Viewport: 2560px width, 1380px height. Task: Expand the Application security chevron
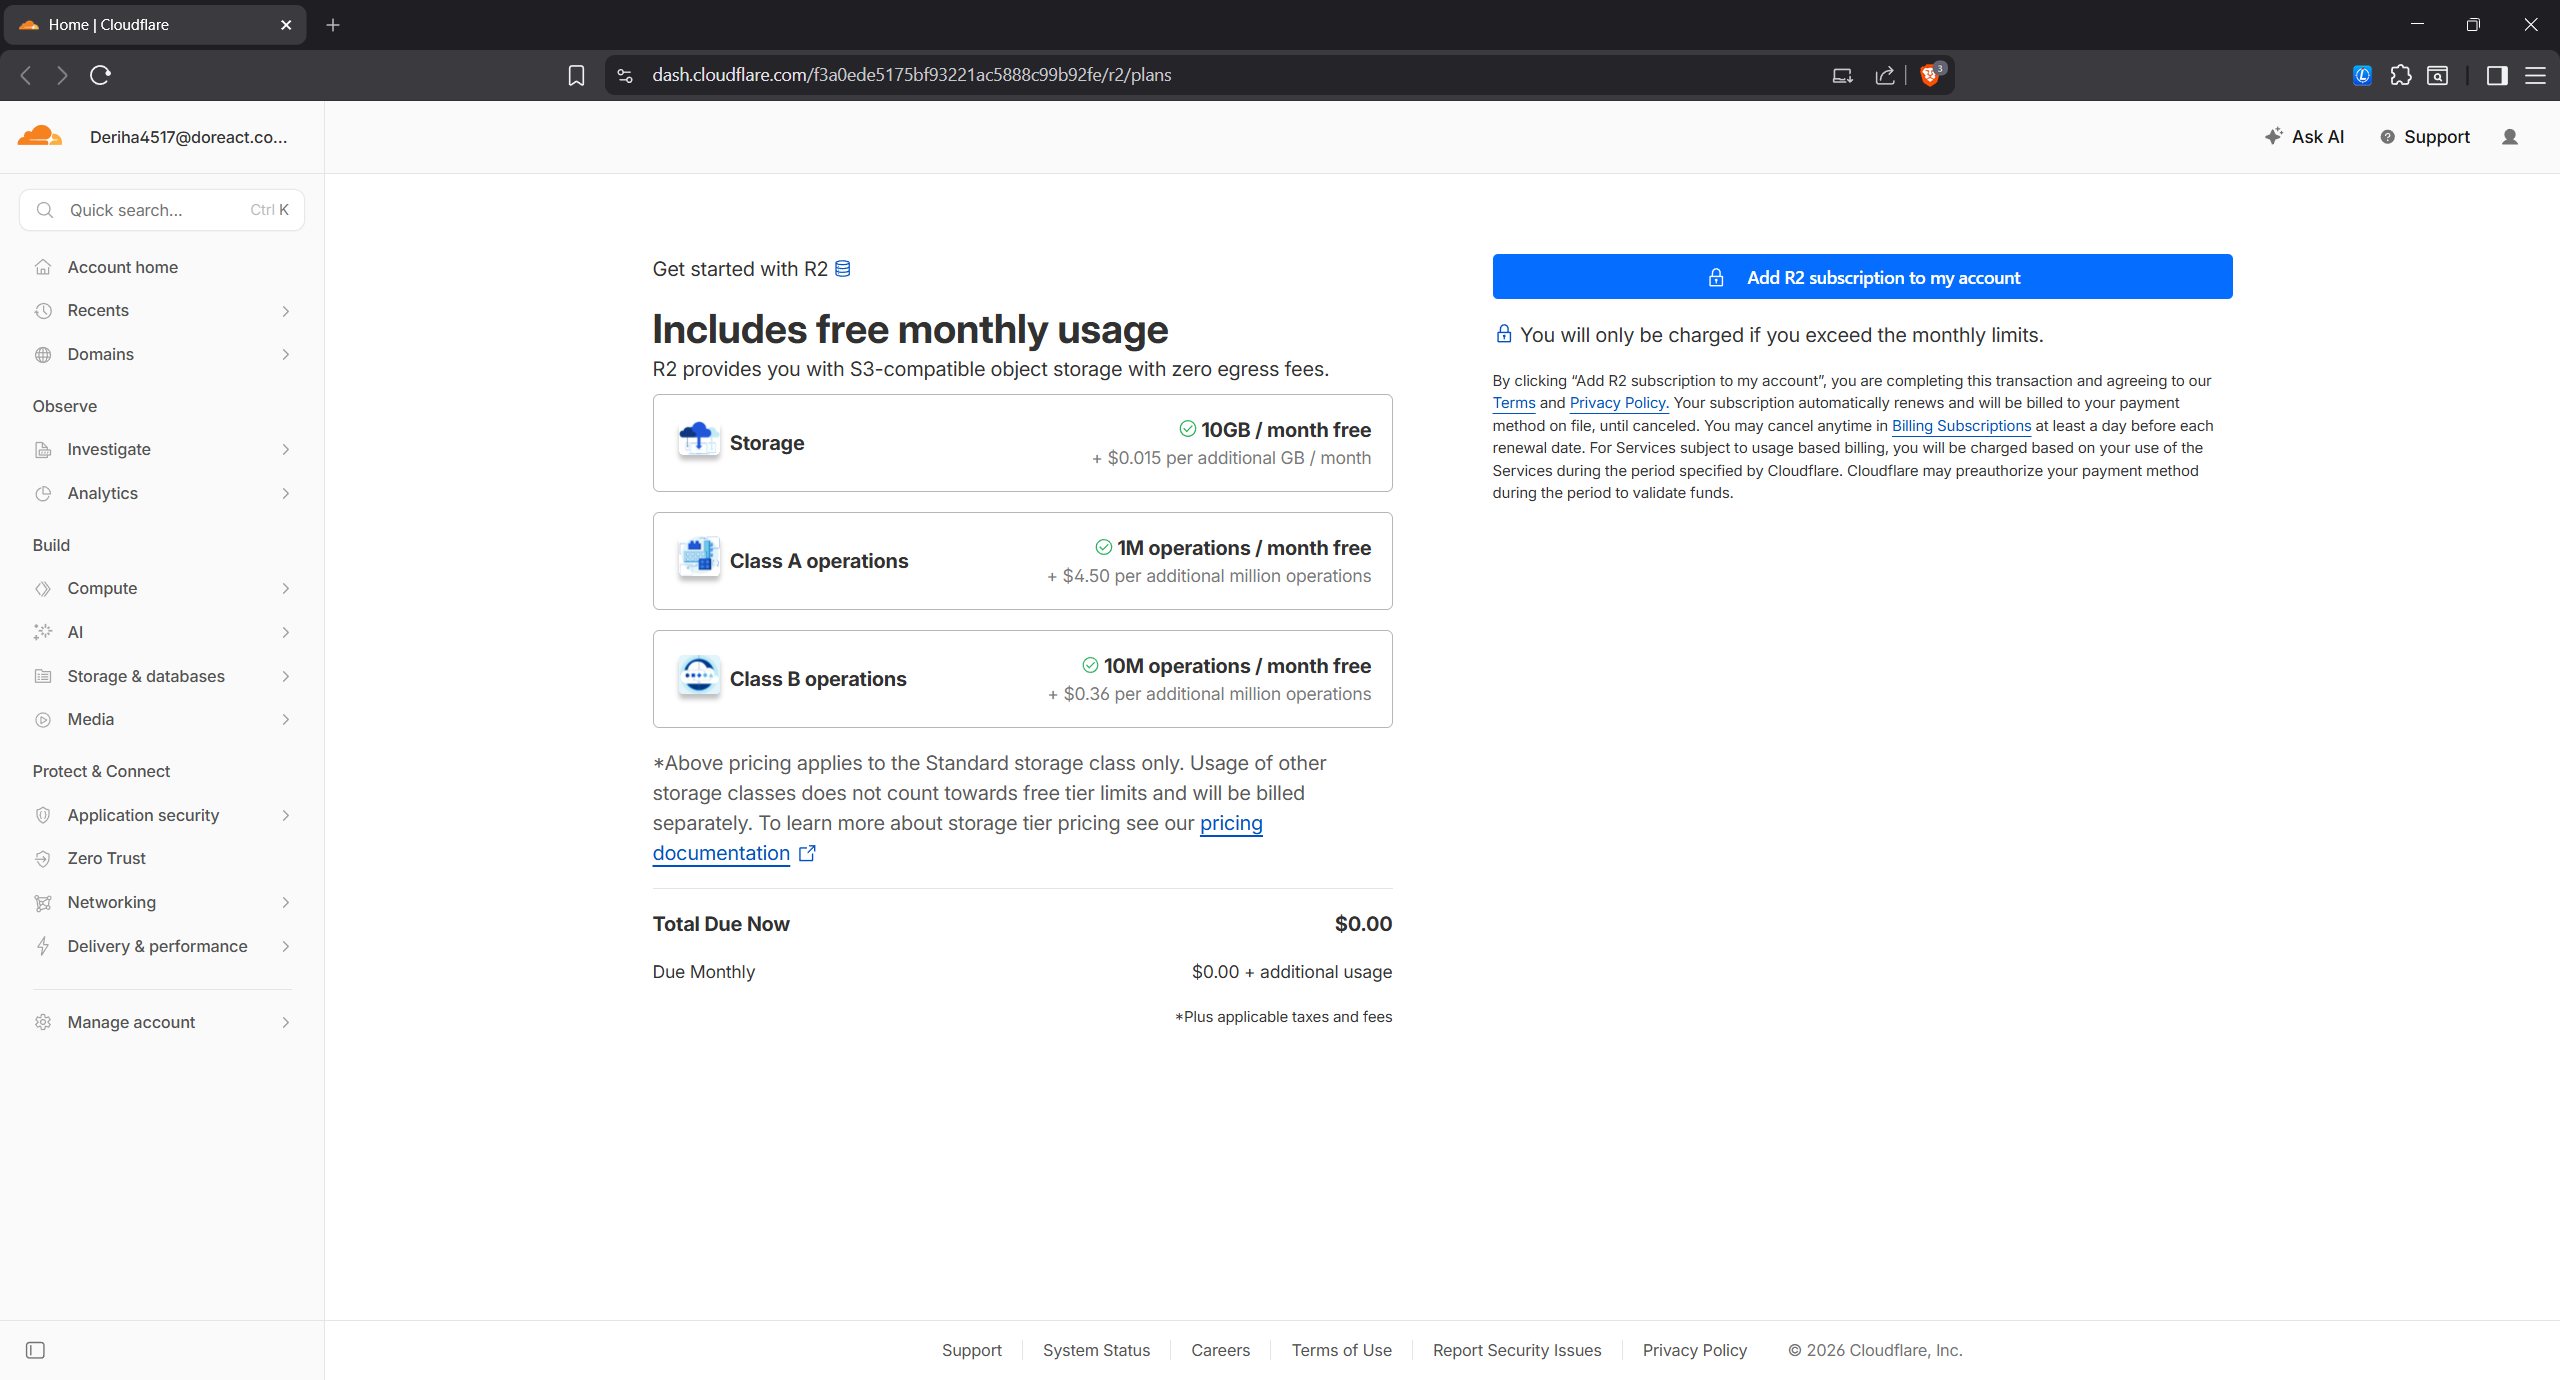tap(286, 815)
